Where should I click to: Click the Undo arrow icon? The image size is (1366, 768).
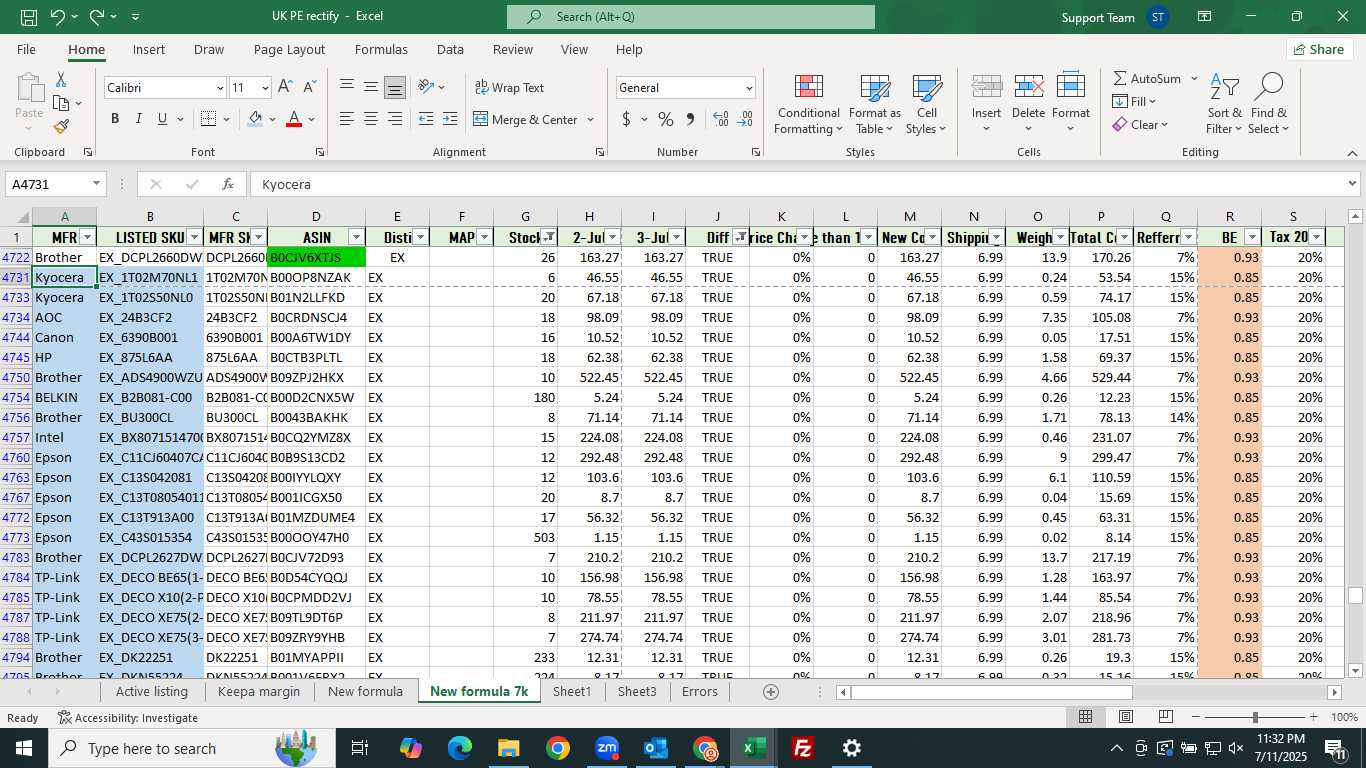57,17
